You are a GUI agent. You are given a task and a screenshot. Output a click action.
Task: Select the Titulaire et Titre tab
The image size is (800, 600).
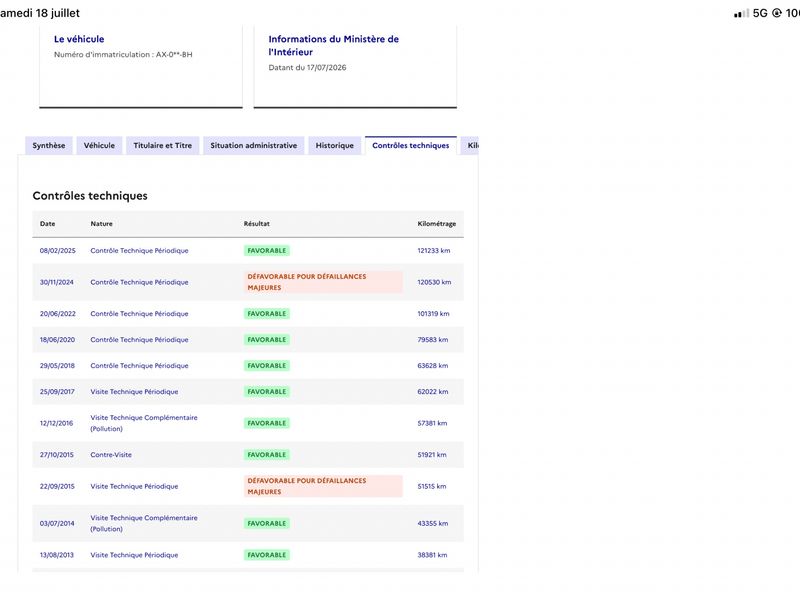[163, 145]
